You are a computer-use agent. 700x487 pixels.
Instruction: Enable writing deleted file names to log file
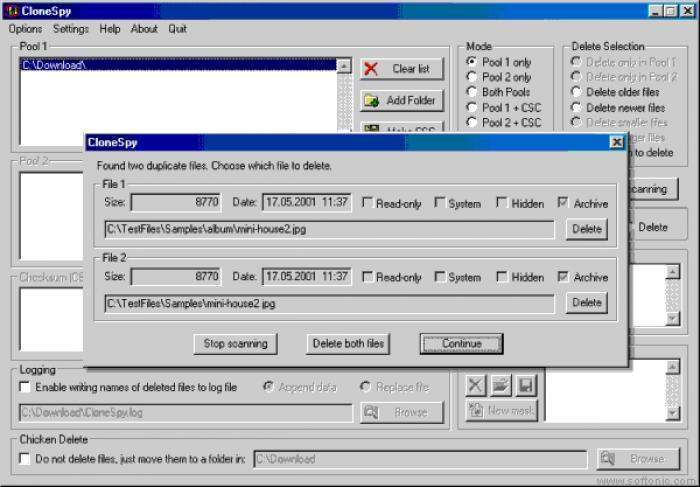26,387
